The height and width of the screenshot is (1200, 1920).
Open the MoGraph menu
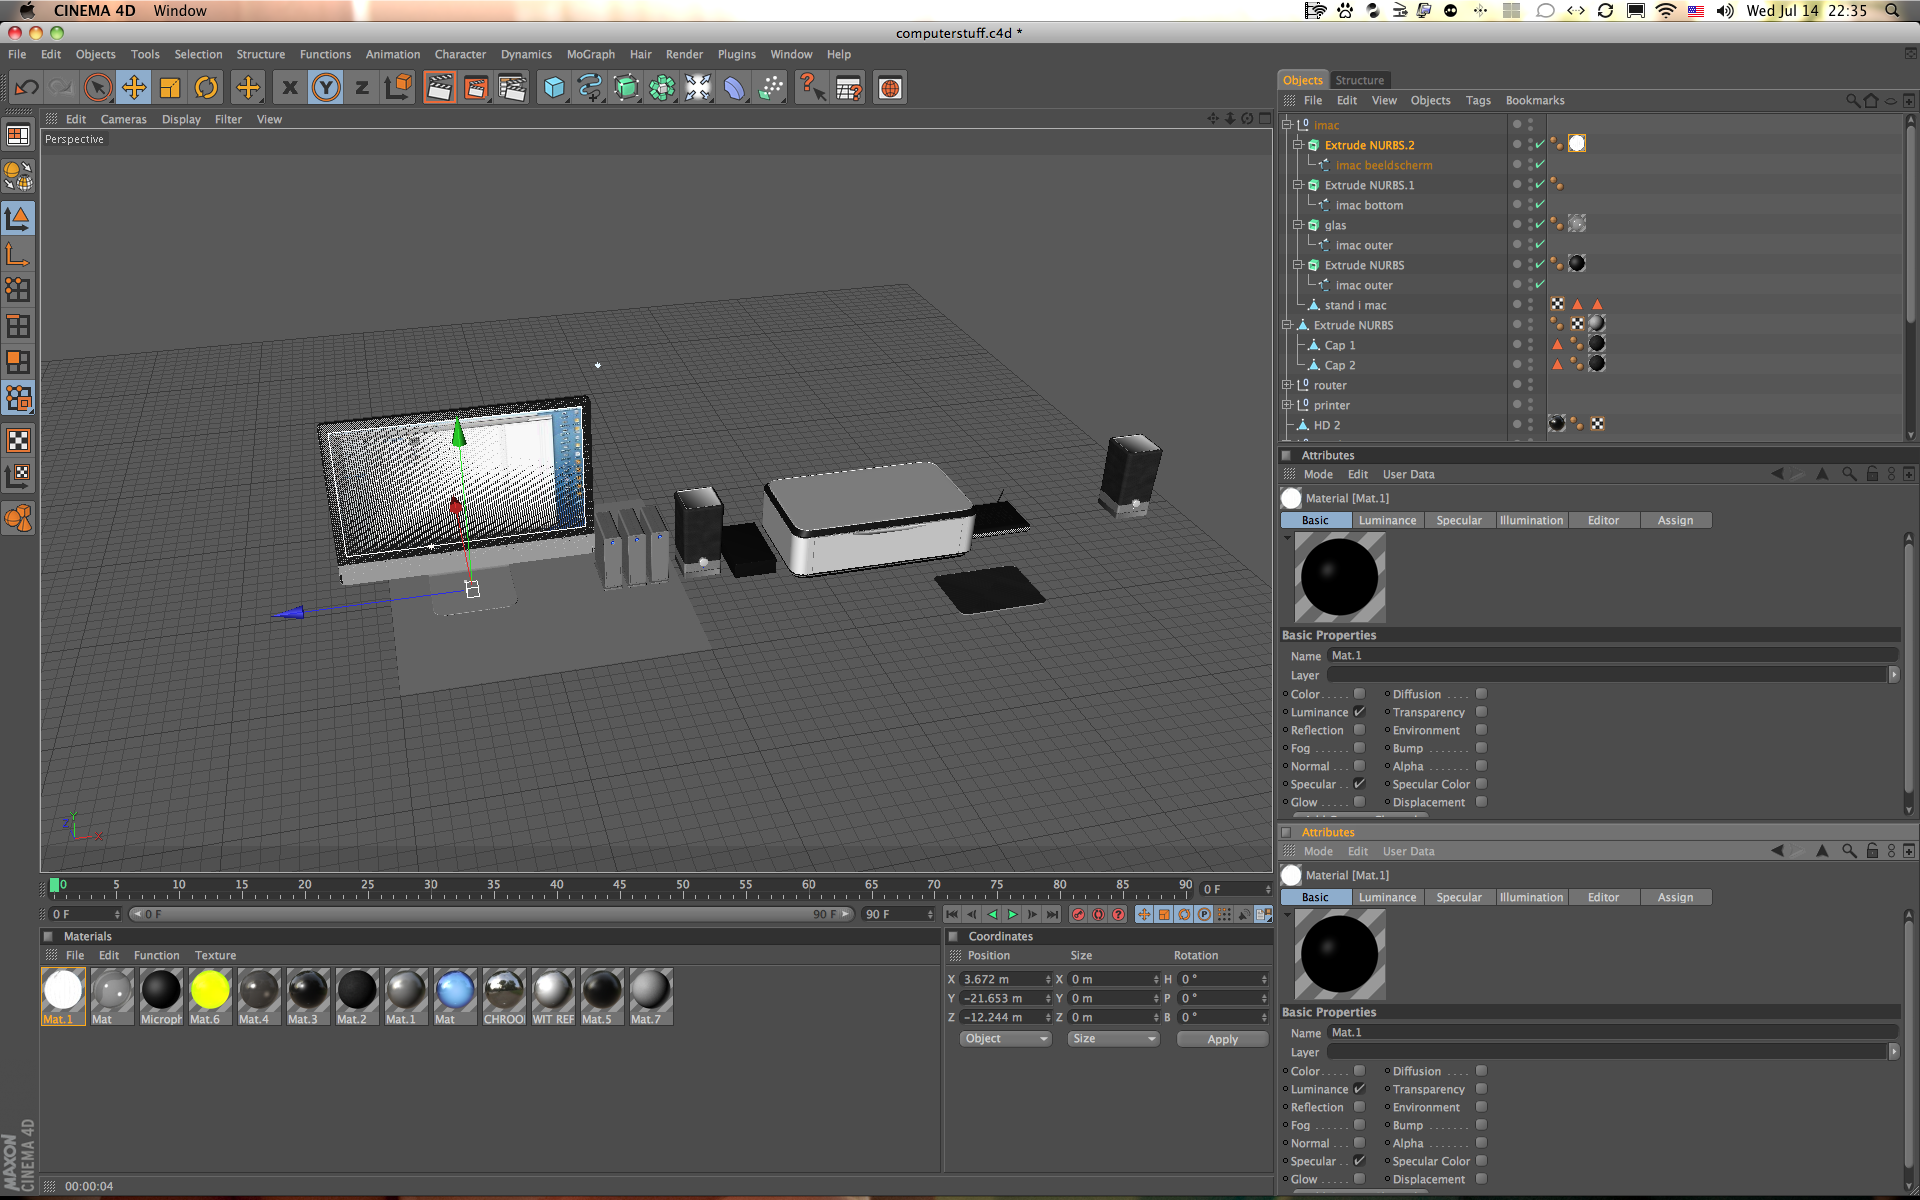[x=590, y=54]
